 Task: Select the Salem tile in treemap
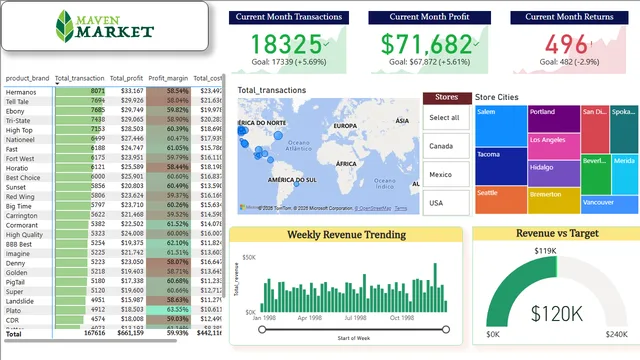(x=501, y=126)
